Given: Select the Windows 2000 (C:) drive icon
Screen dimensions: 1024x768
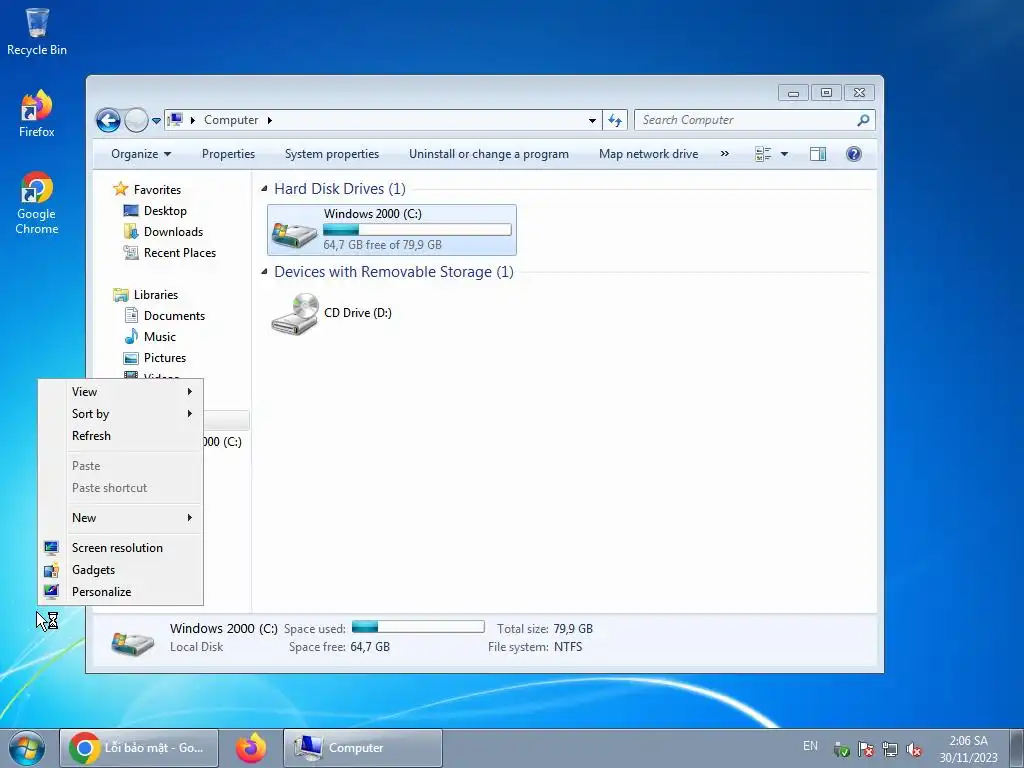Looking at the screenshot, I should click(x=295, y=232).
